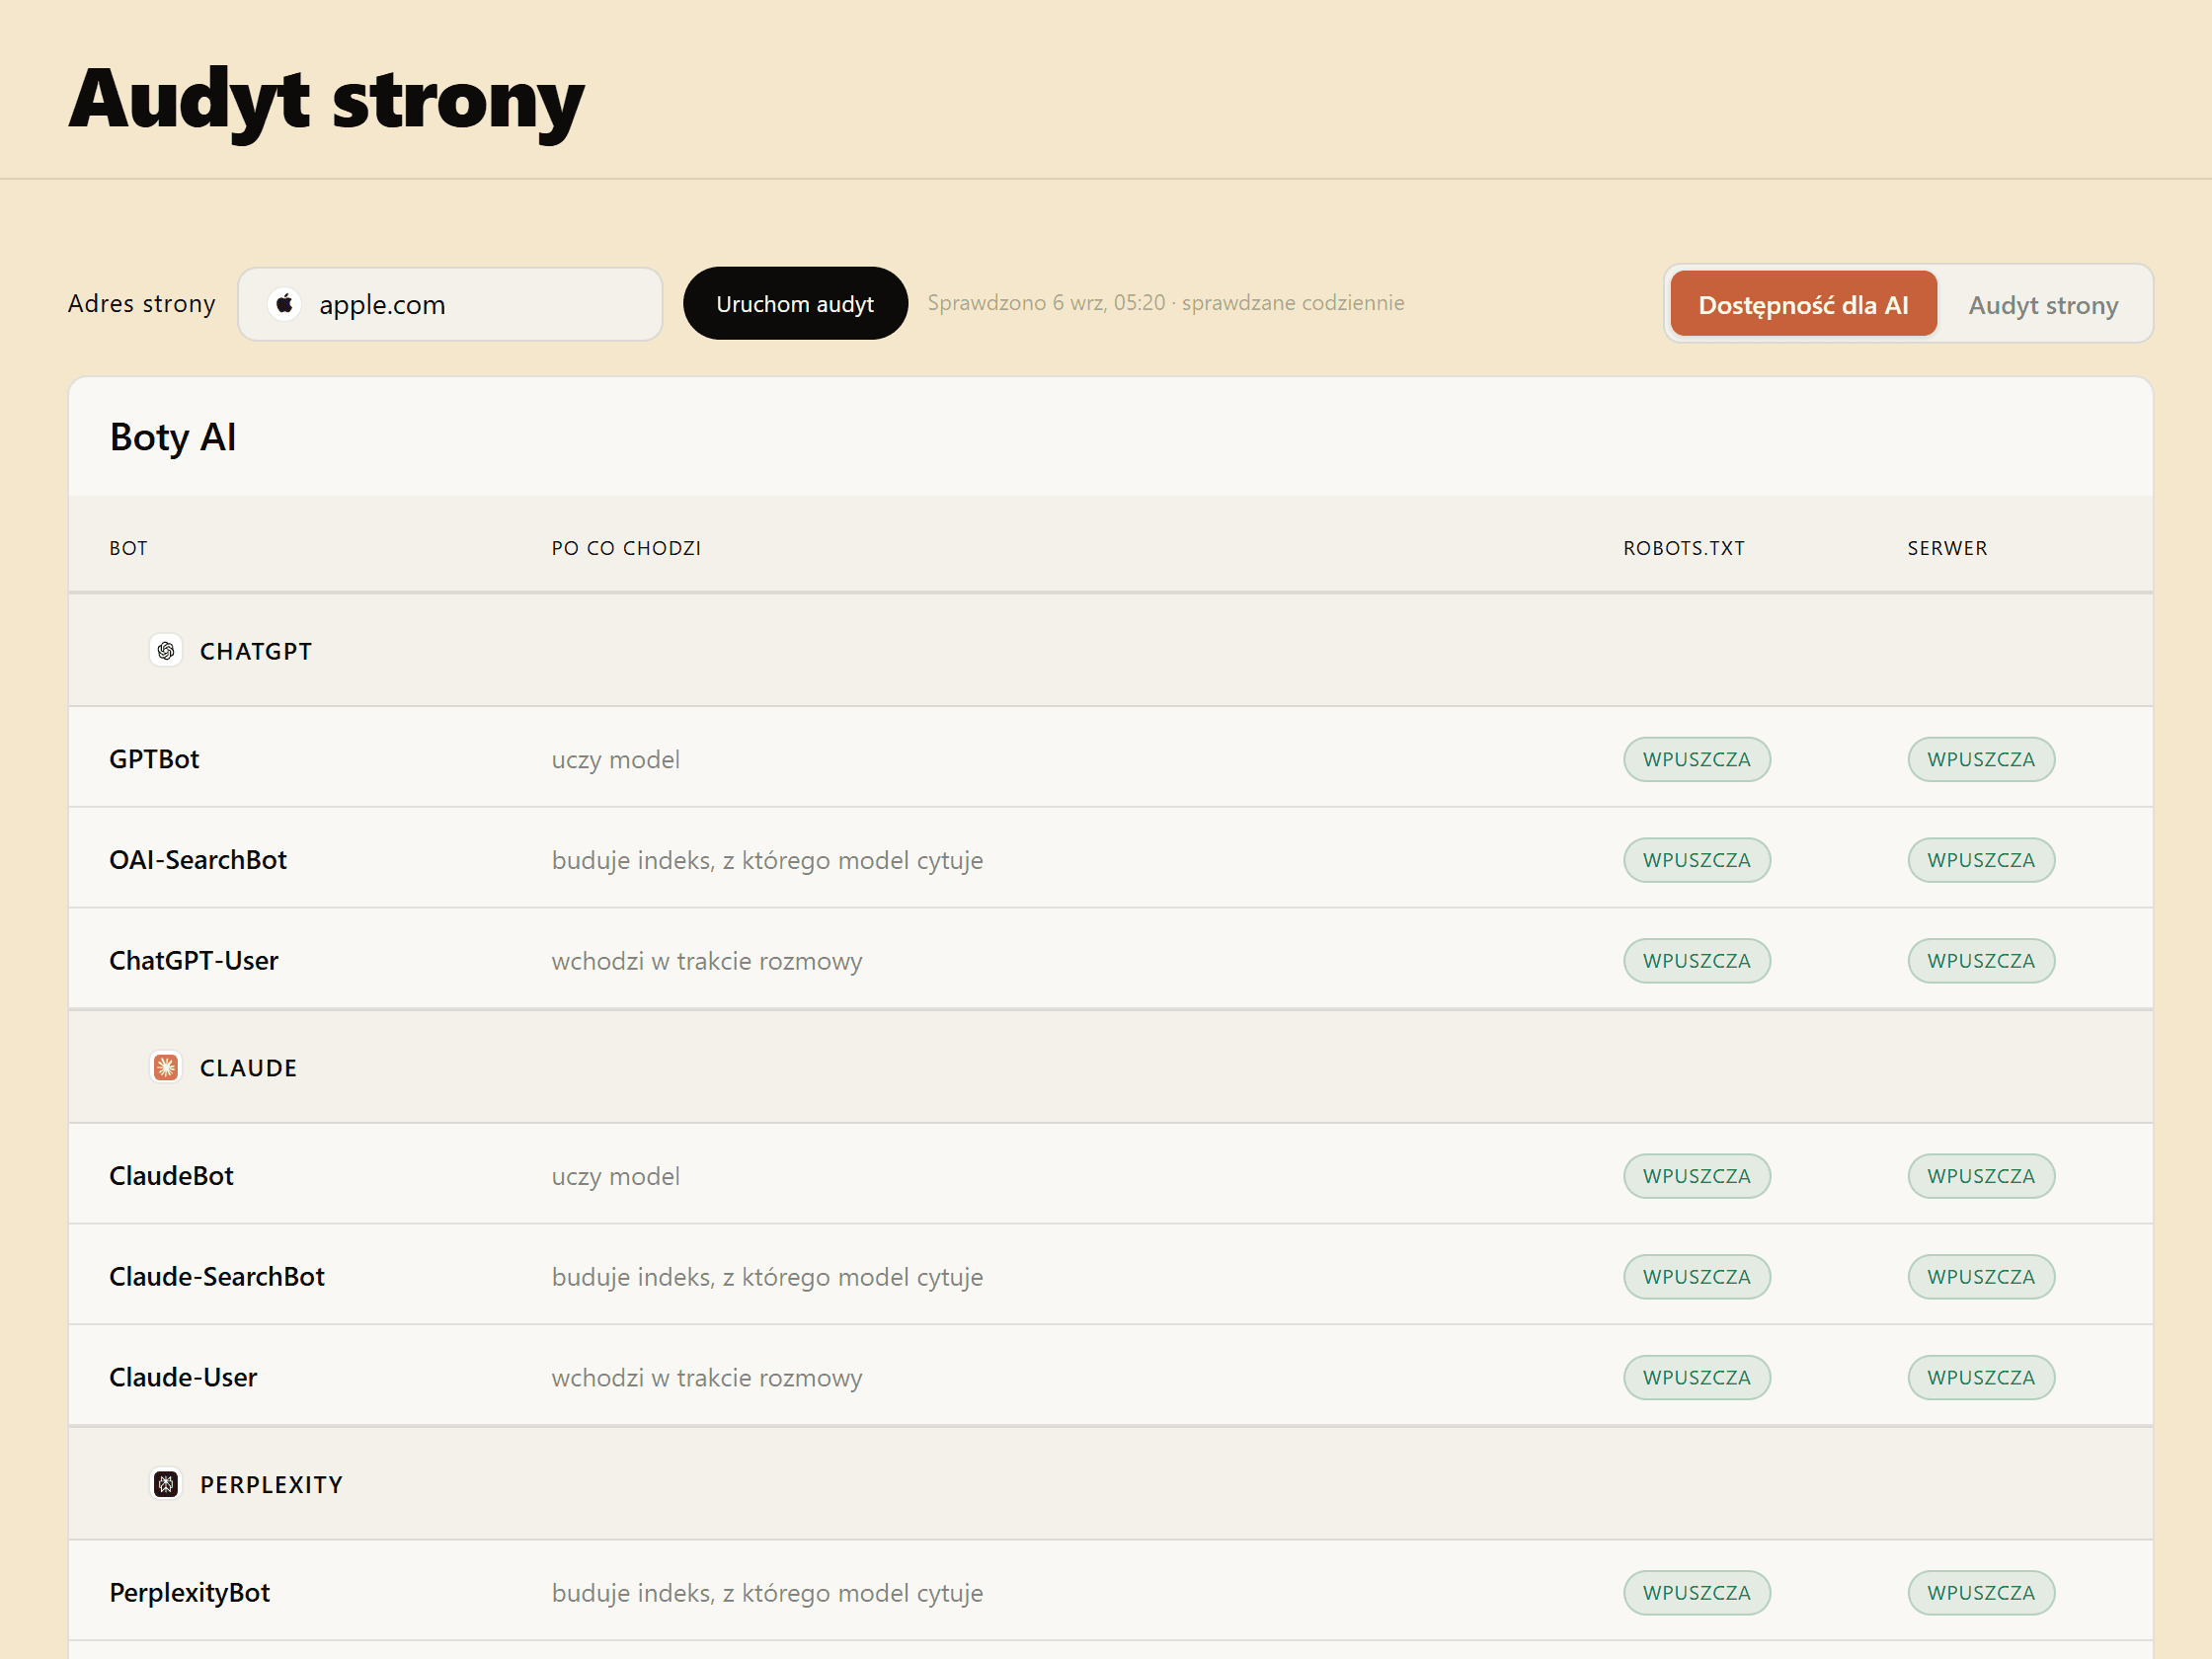
Task: Click the PO CO CHODZI column header
Action: [626, 548]
